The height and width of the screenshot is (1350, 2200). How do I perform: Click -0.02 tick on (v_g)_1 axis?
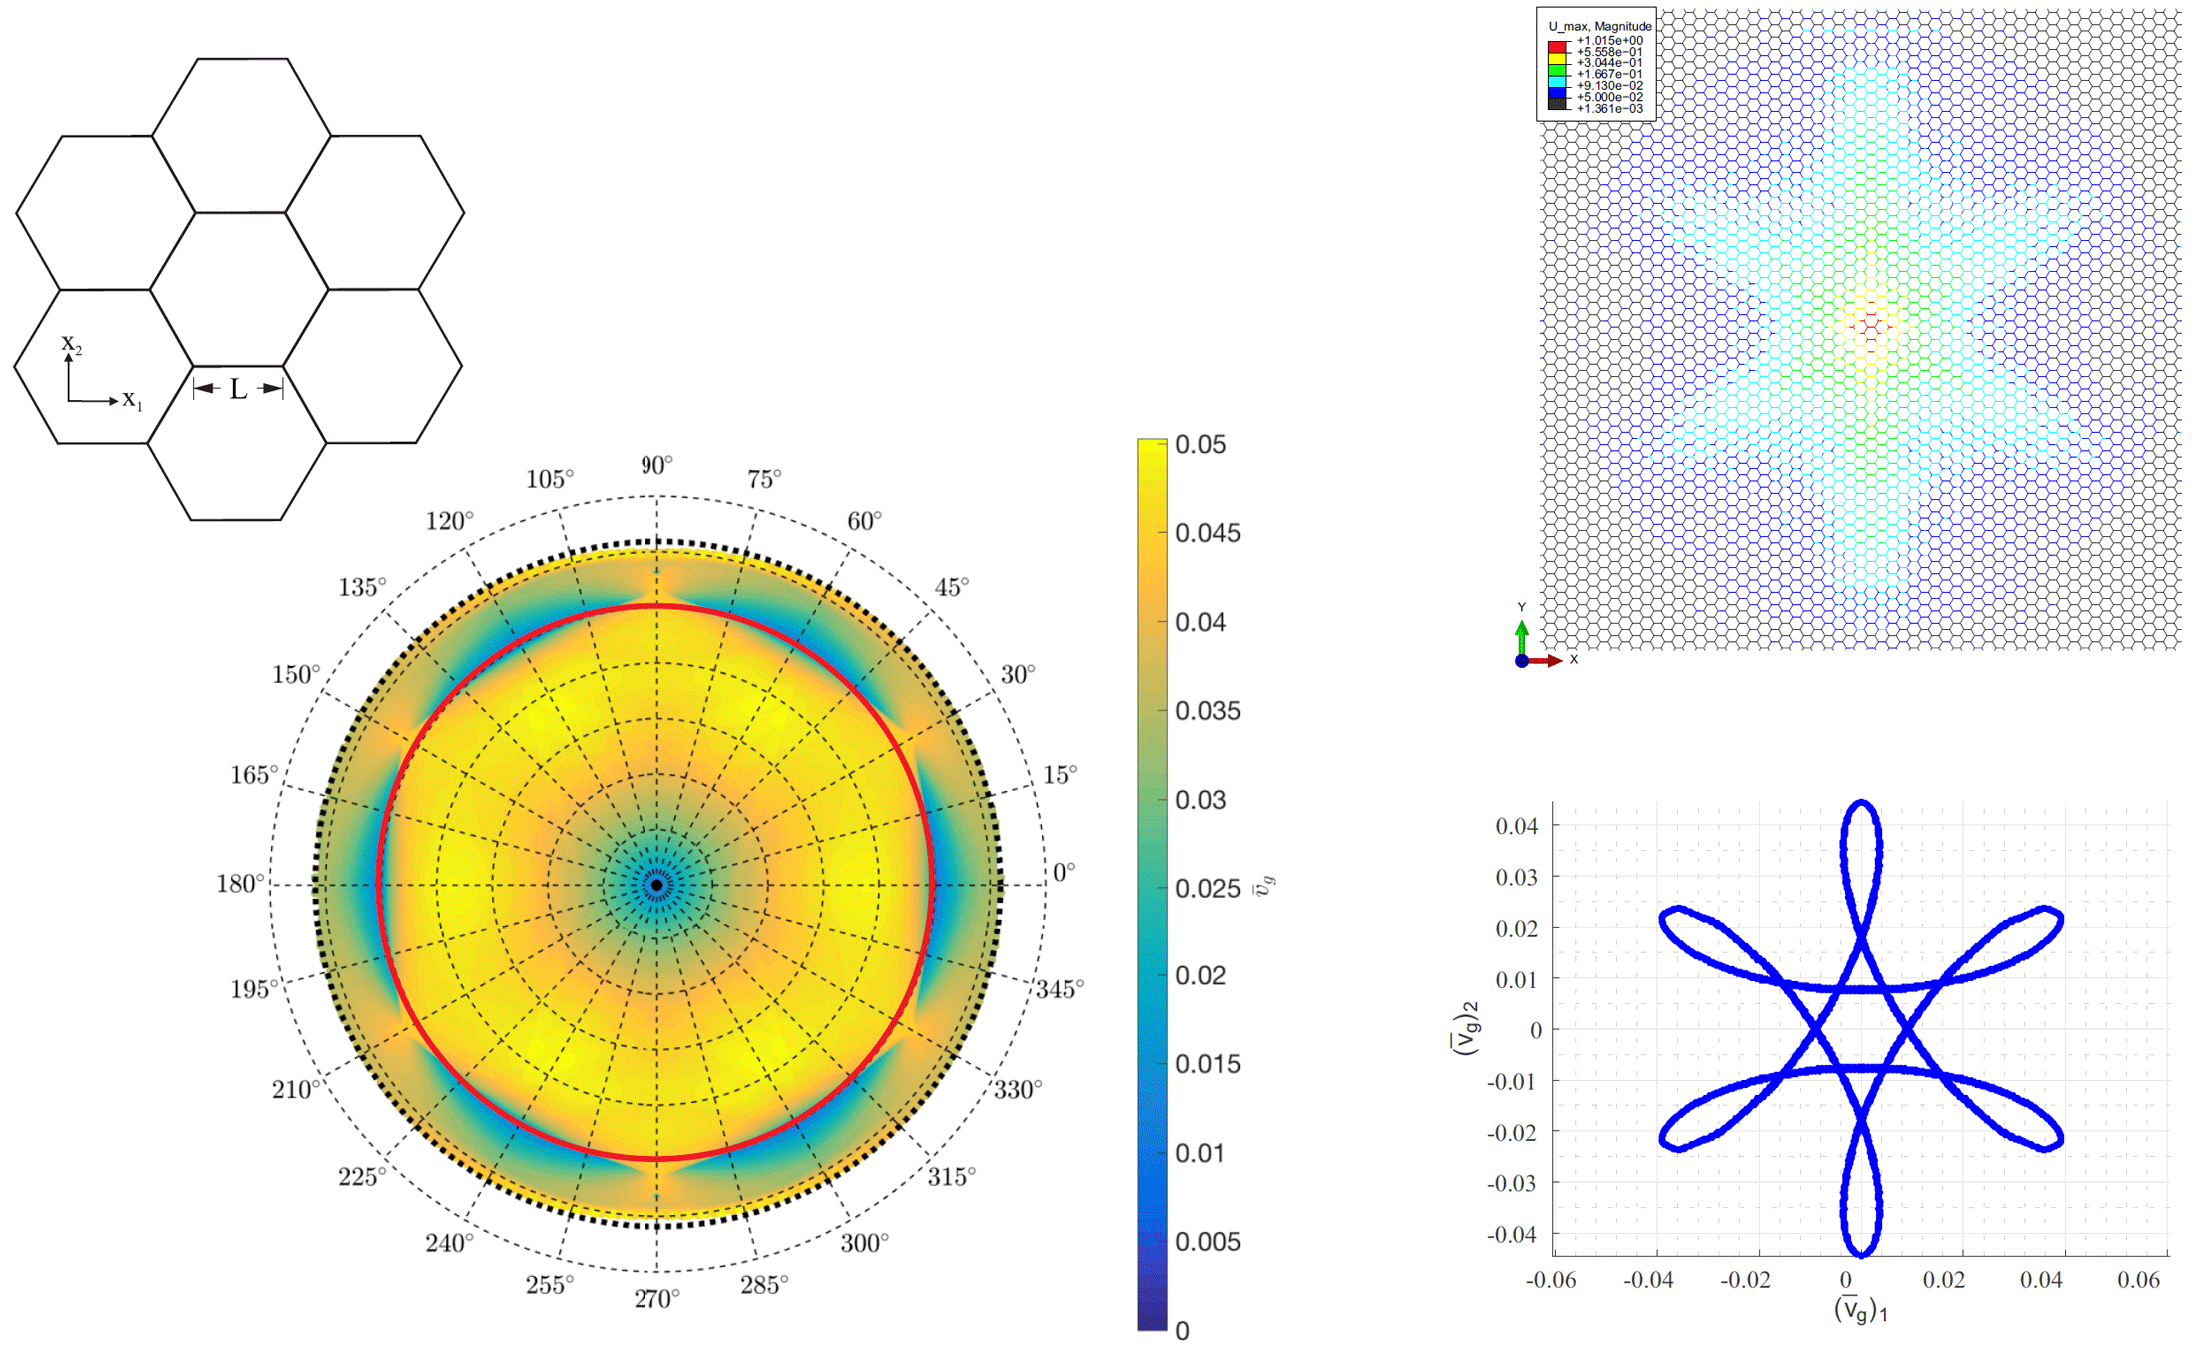point(1745,1280)
